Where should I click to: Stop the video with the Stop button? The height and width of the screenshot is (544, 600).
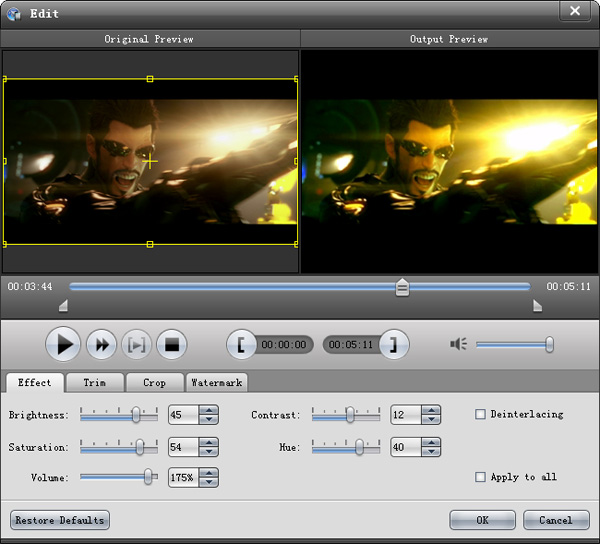pyautogui.click(x=172, y=345)
